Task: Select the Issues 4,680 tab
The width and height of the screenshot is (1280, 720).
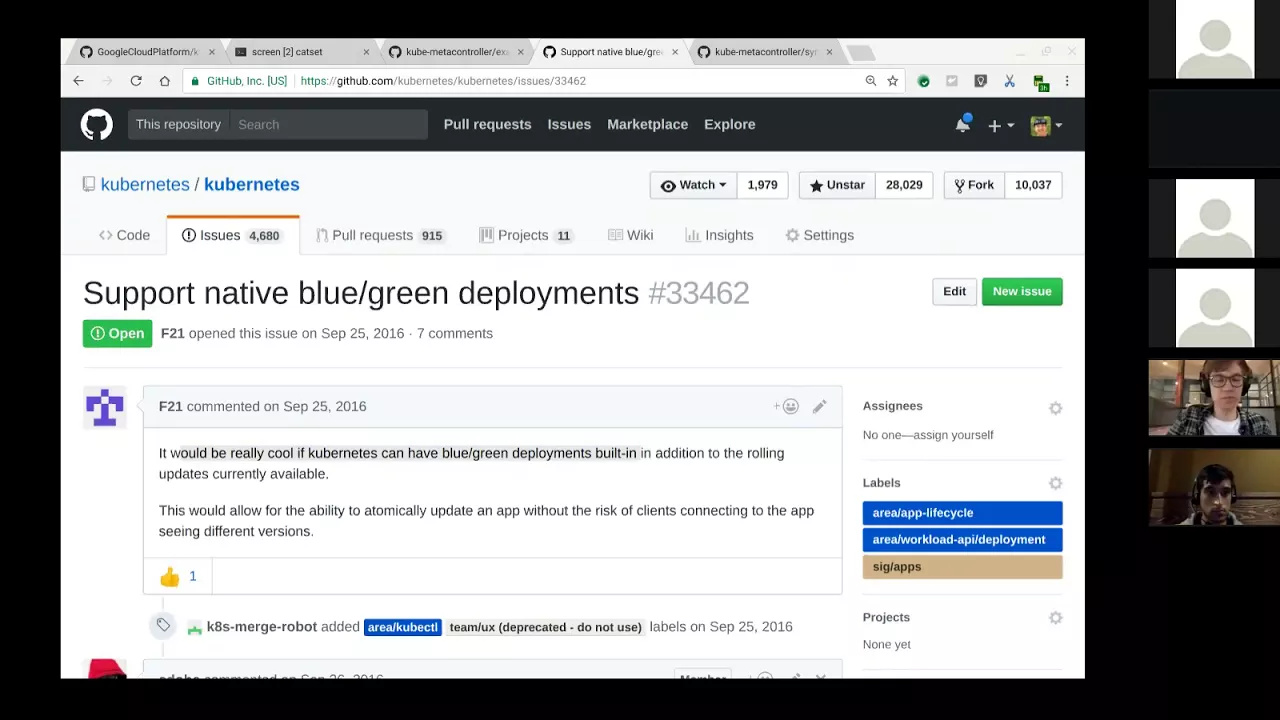Action: 232,235
